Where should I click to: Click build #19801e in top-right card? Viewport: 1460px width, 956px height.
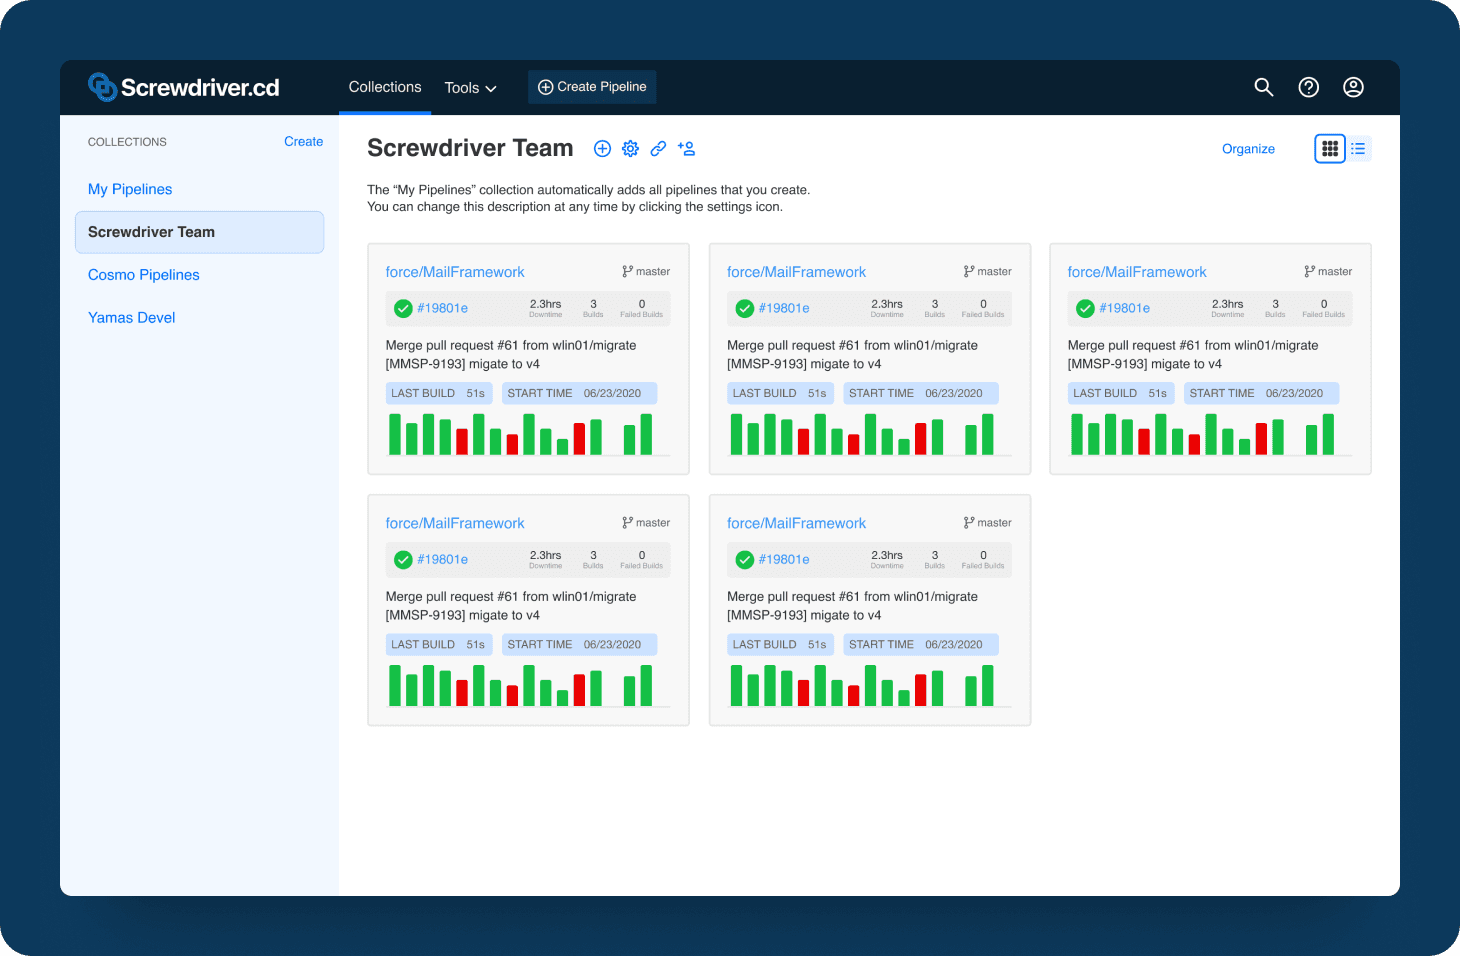1124,308
